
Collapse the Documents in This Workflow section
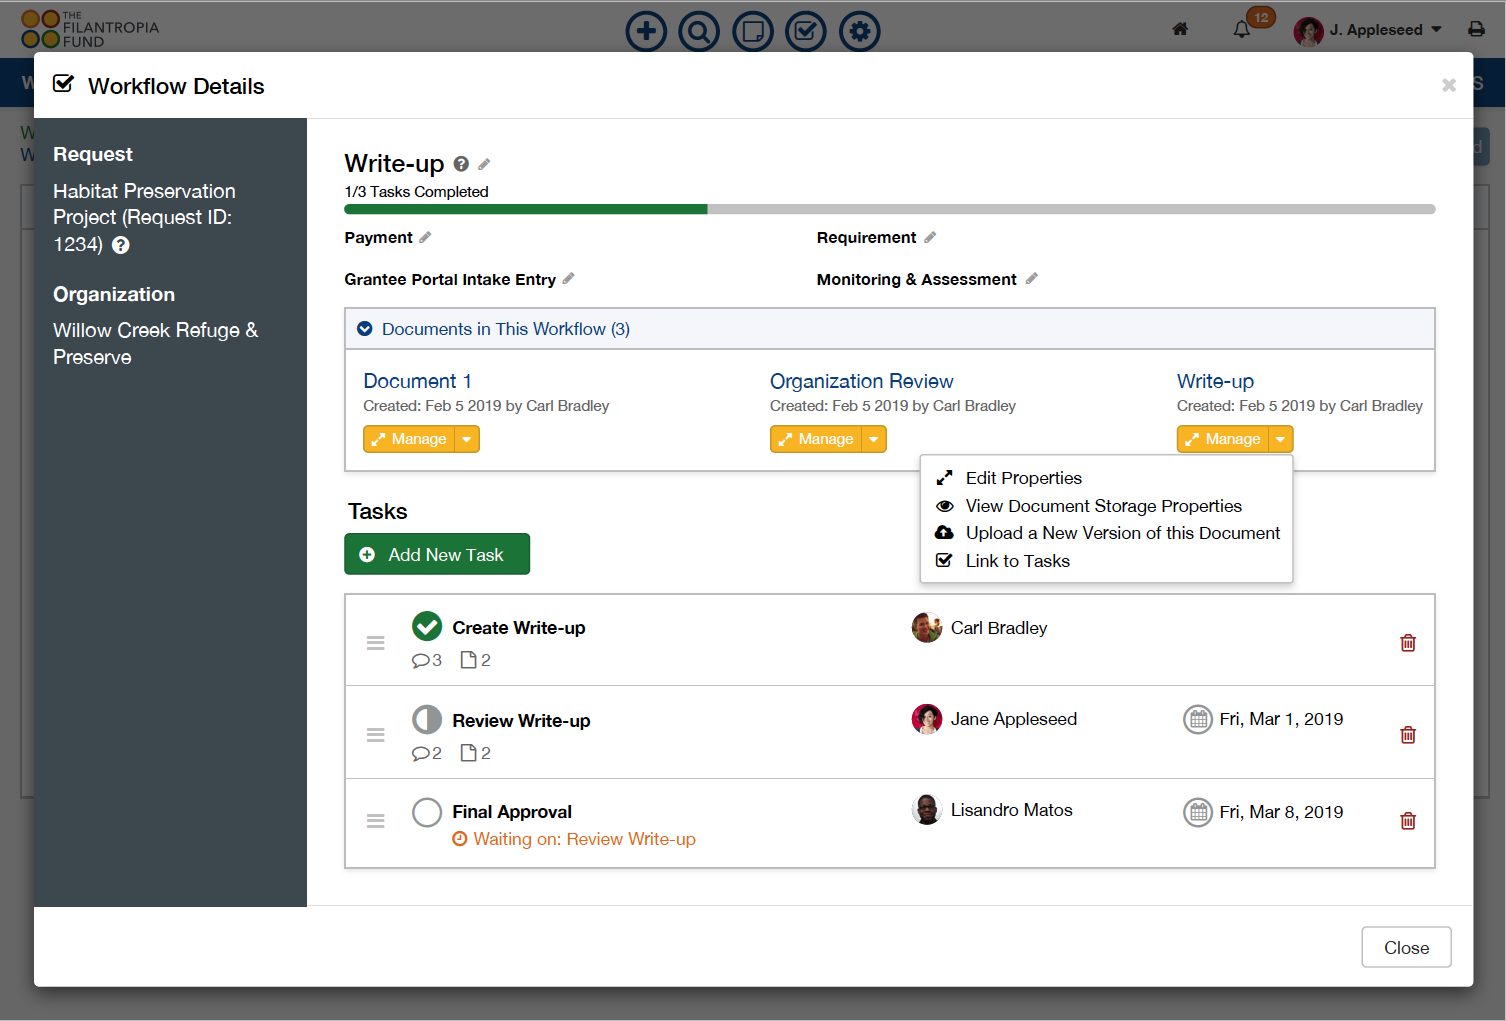(364, 328)
